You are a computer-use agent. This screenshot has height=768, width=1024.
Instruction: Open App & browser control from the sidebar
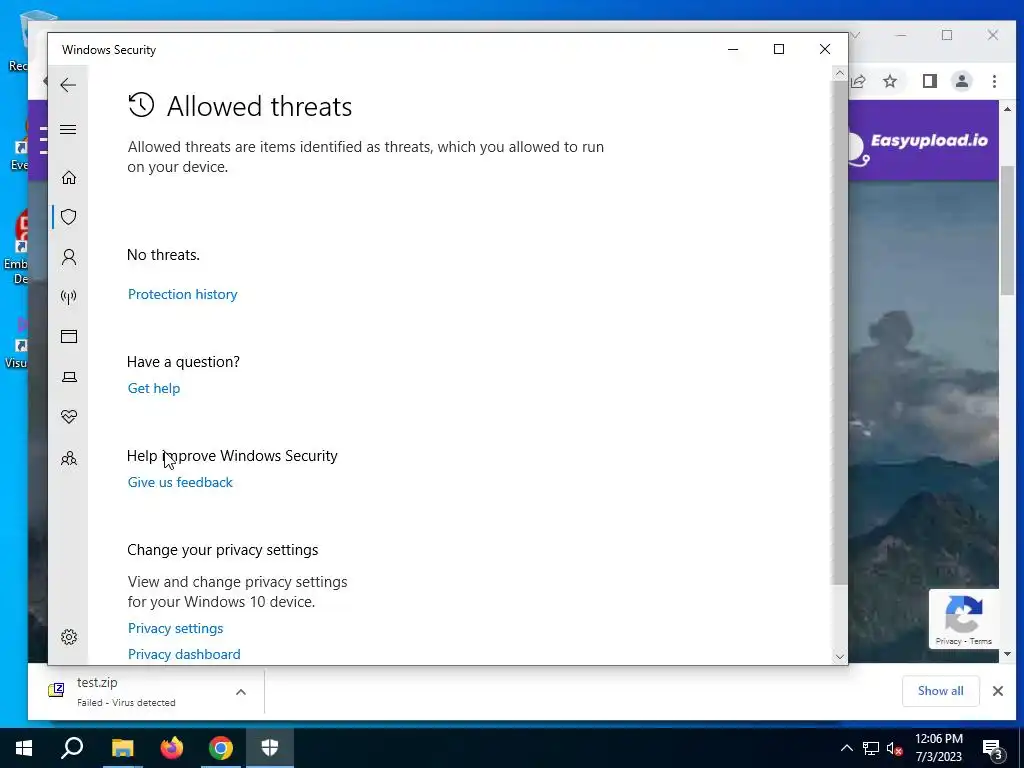(x=69, y=336)
